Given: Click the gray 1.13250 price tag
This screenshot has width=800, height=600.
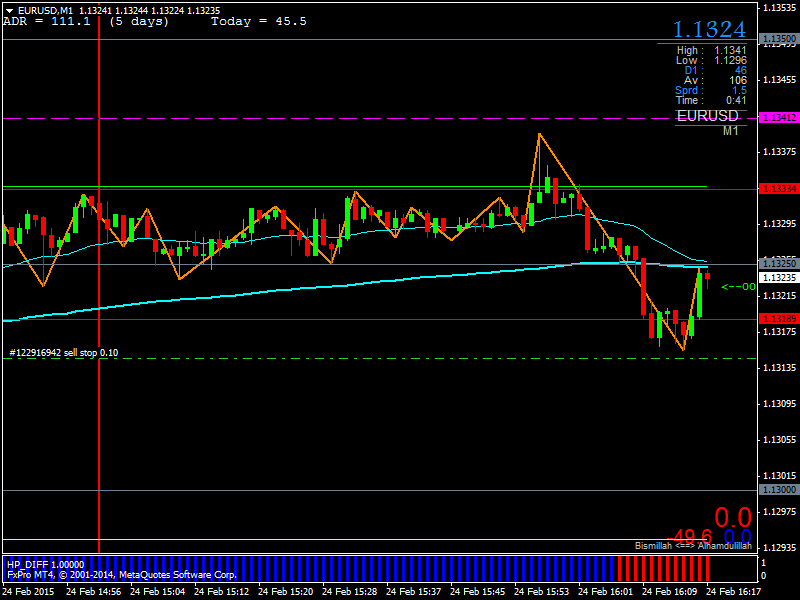Looking at the screenshot, I should click(779, 263).
